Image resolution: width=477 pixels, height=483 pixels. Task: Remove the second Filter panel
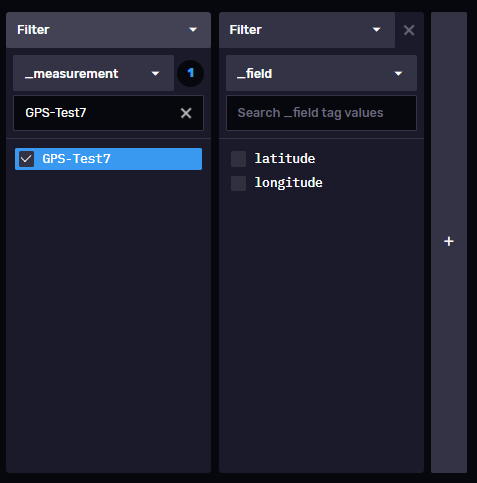pos(409,30)
